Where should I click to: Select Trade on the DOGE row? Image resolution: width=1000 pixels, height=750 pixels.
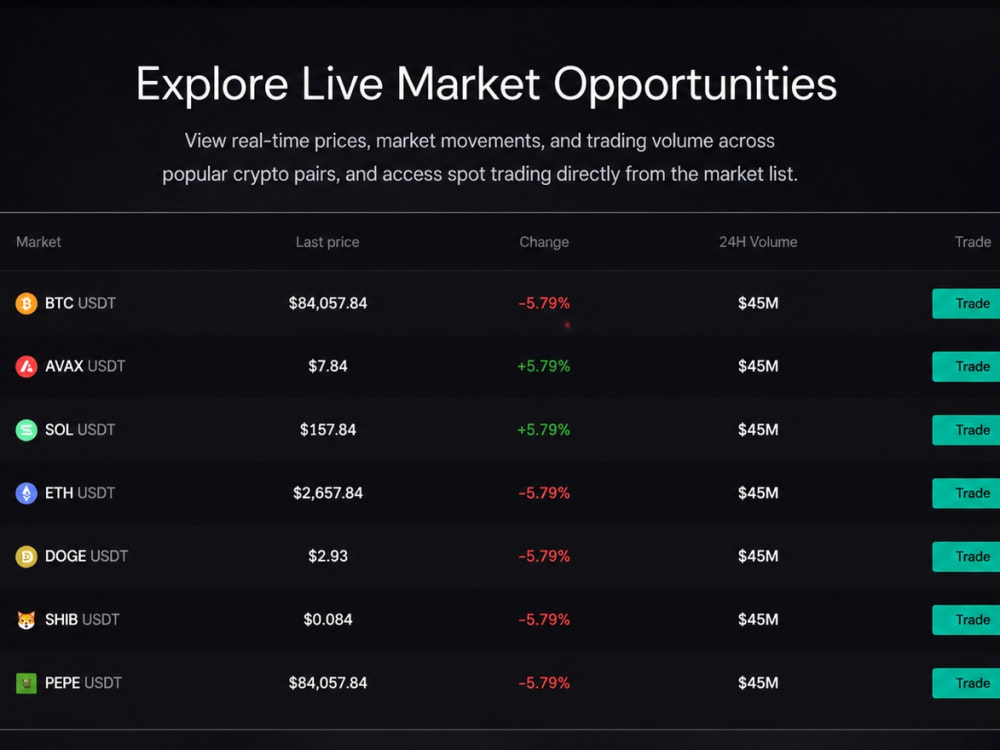click(966, 556)
